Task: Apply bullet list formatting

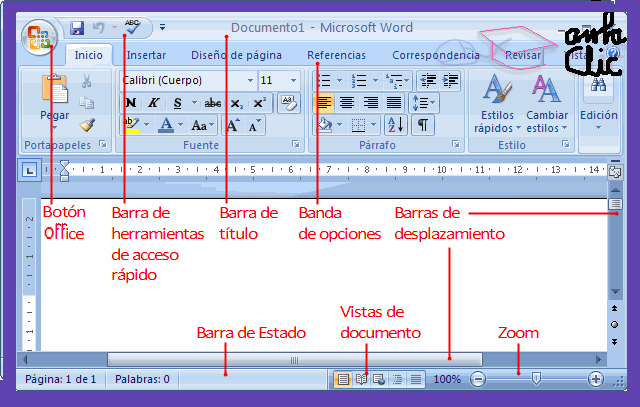Action: [x=324, y=80]
